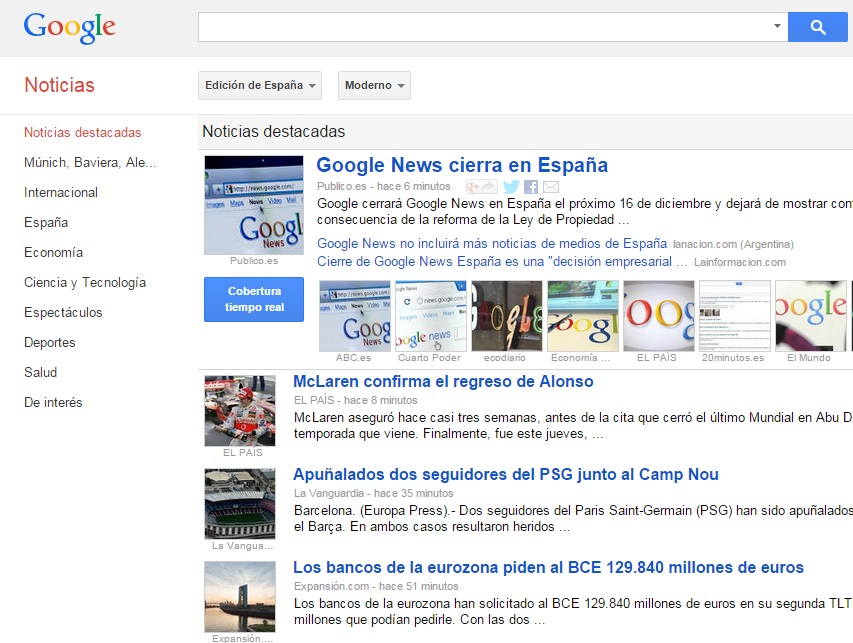The height and width of the screenshot is (643, 853).
Task: Open Cuarto Poder image thumbnail
Action: 431,316
